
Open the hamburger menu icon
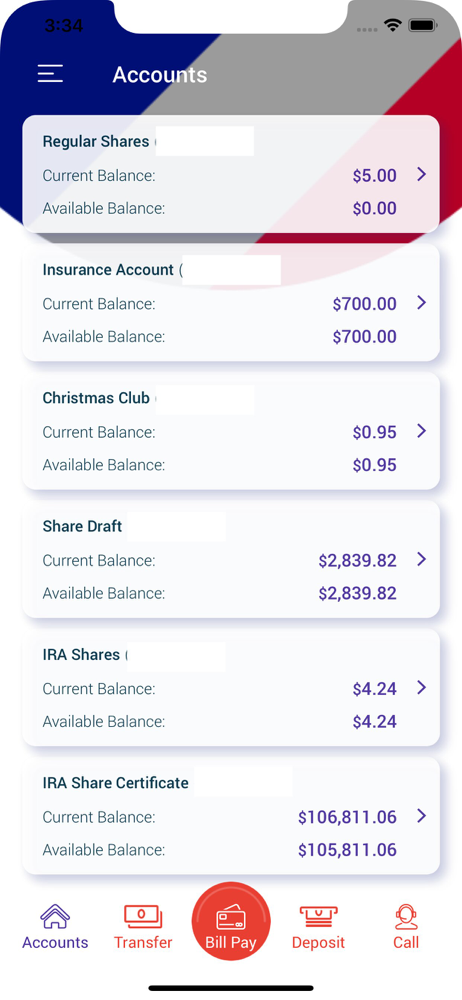coord(50,74)
